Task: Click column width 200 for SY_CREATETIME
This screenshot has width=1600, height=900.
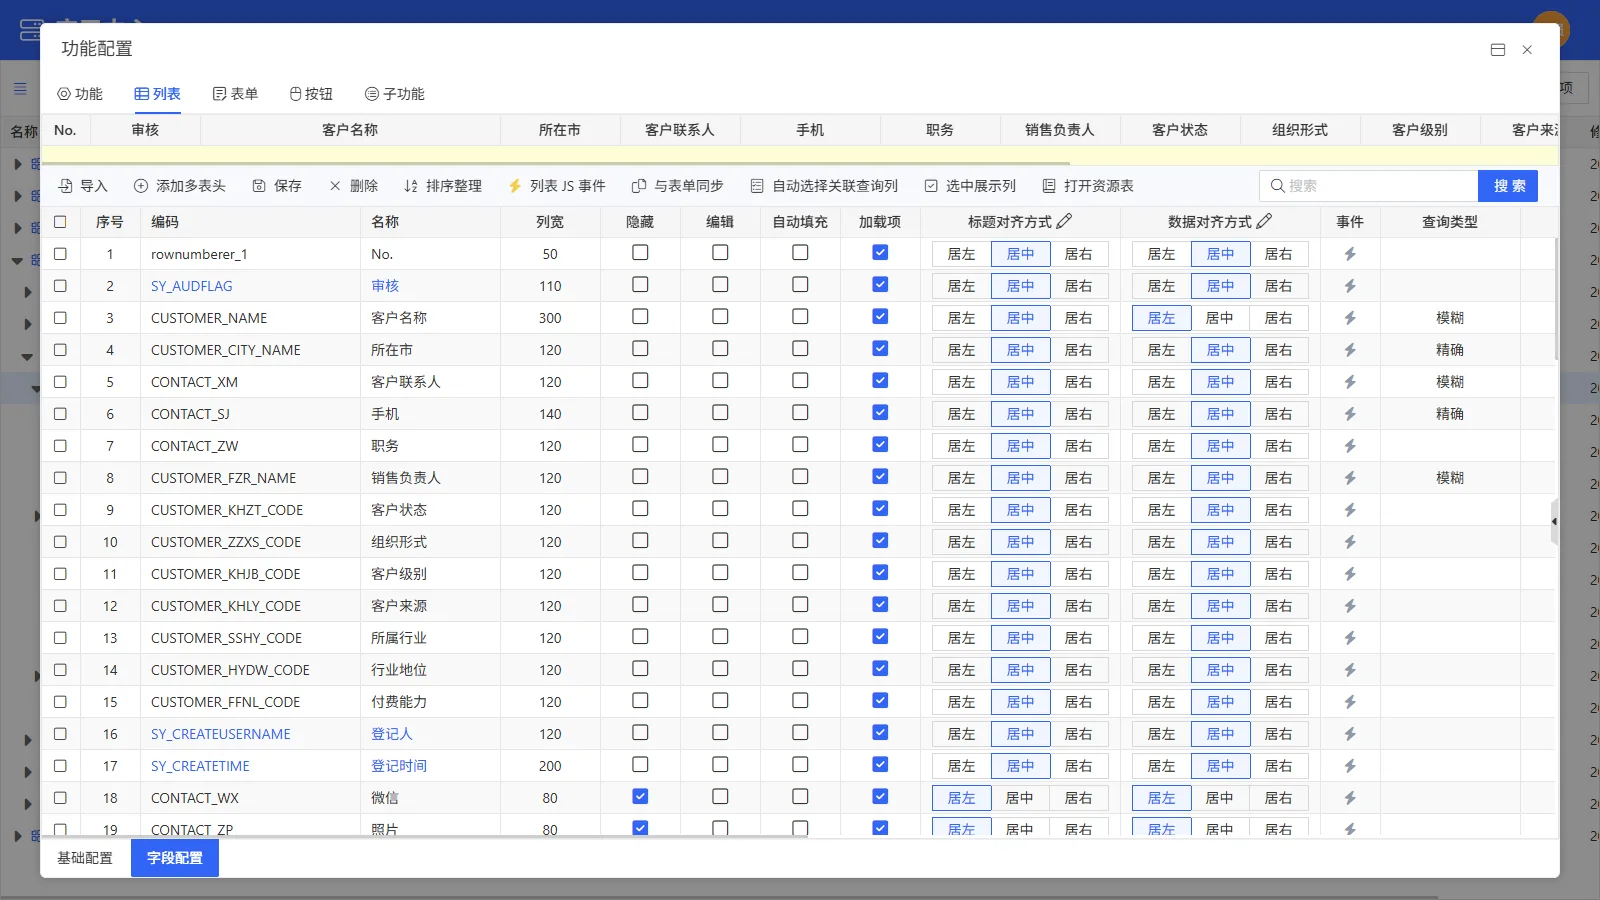Action: coord(550,766)
